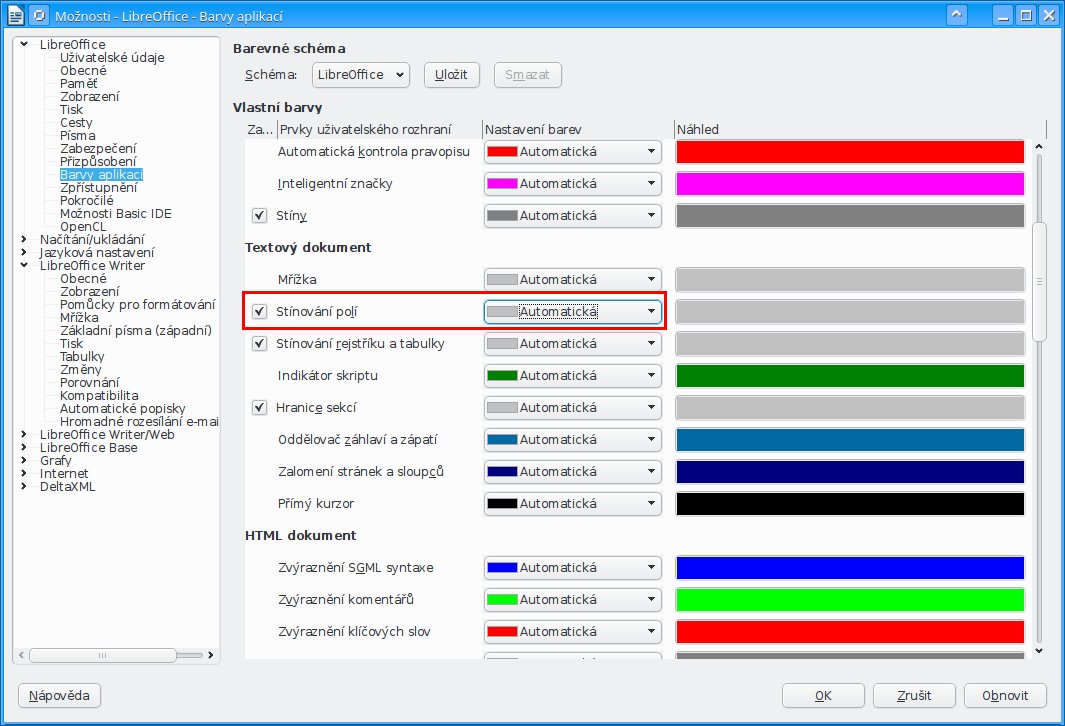Open colour dropdown for Zvýraznění SGML syntaxe
The image size is (1065, 726).
573,568
